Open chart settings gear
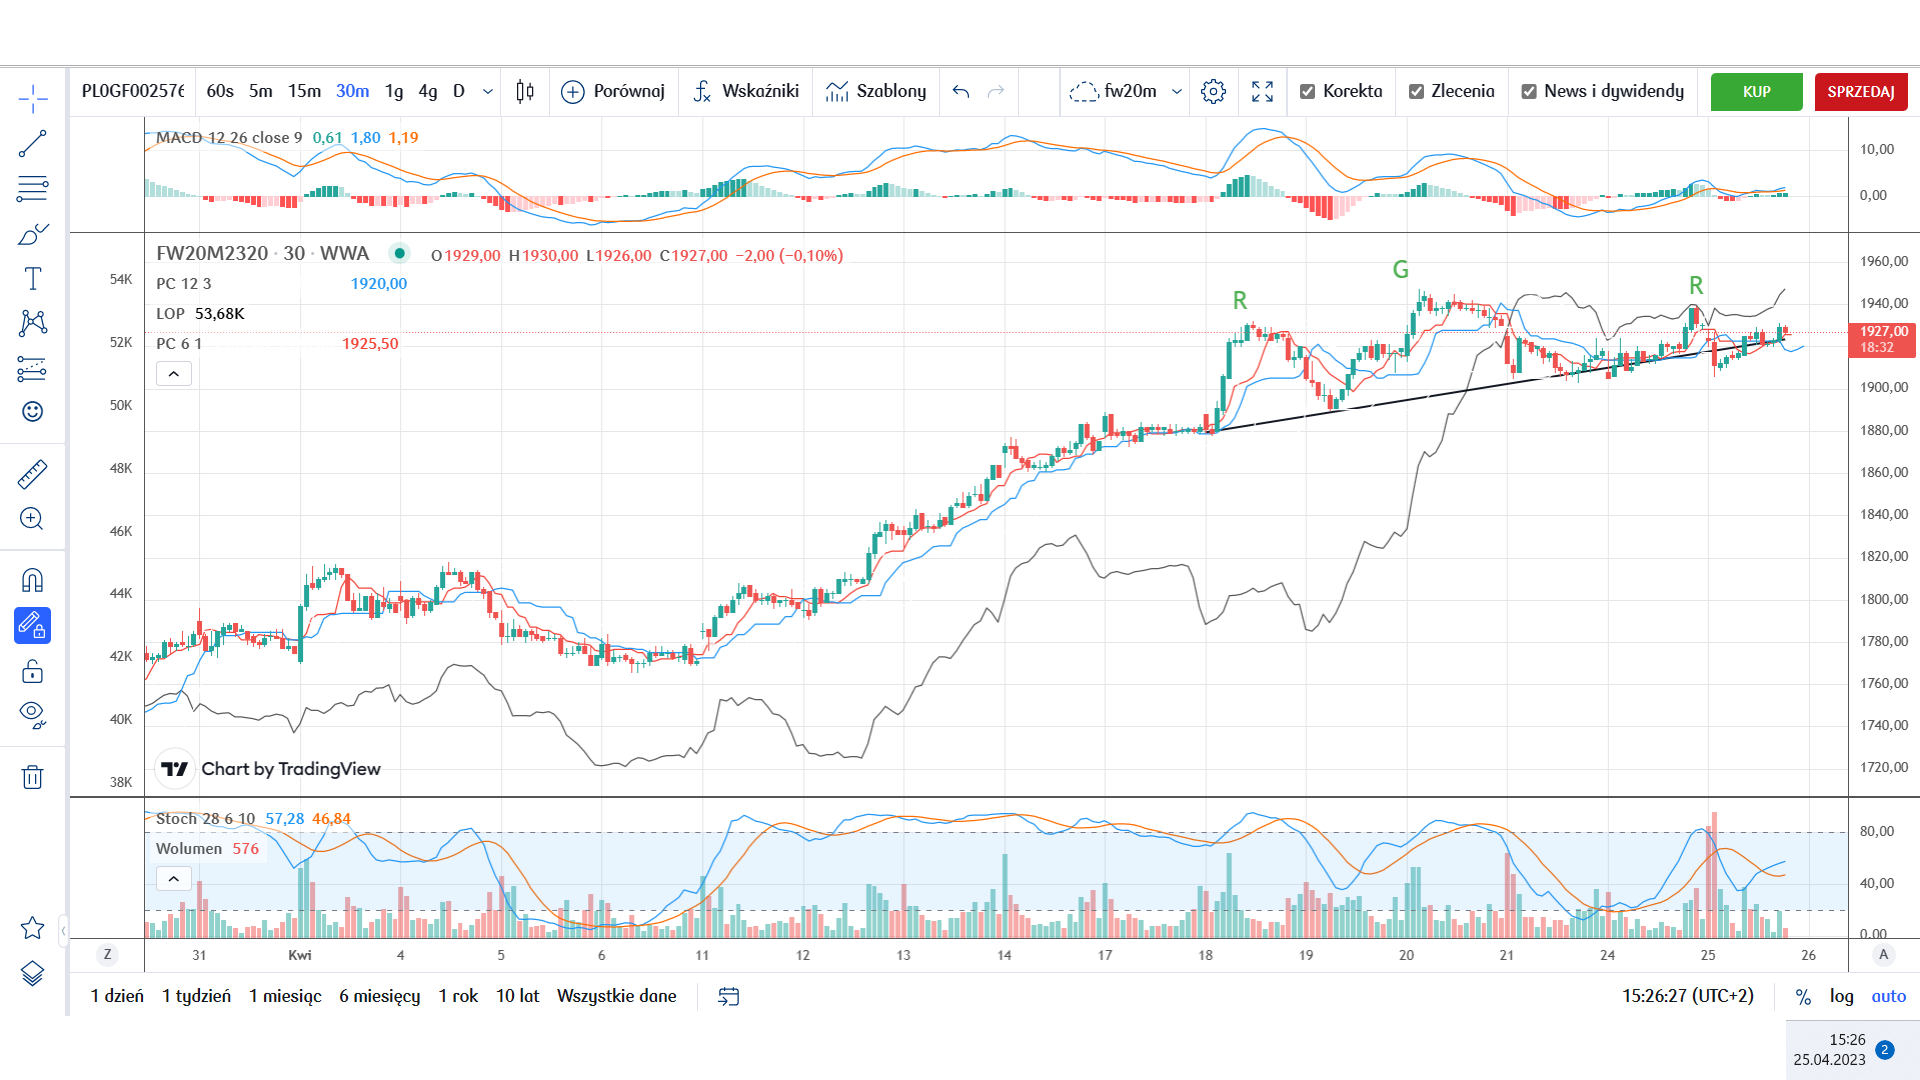The width and height of the screenshot is (1920, 1080). tap(1214, 91)
